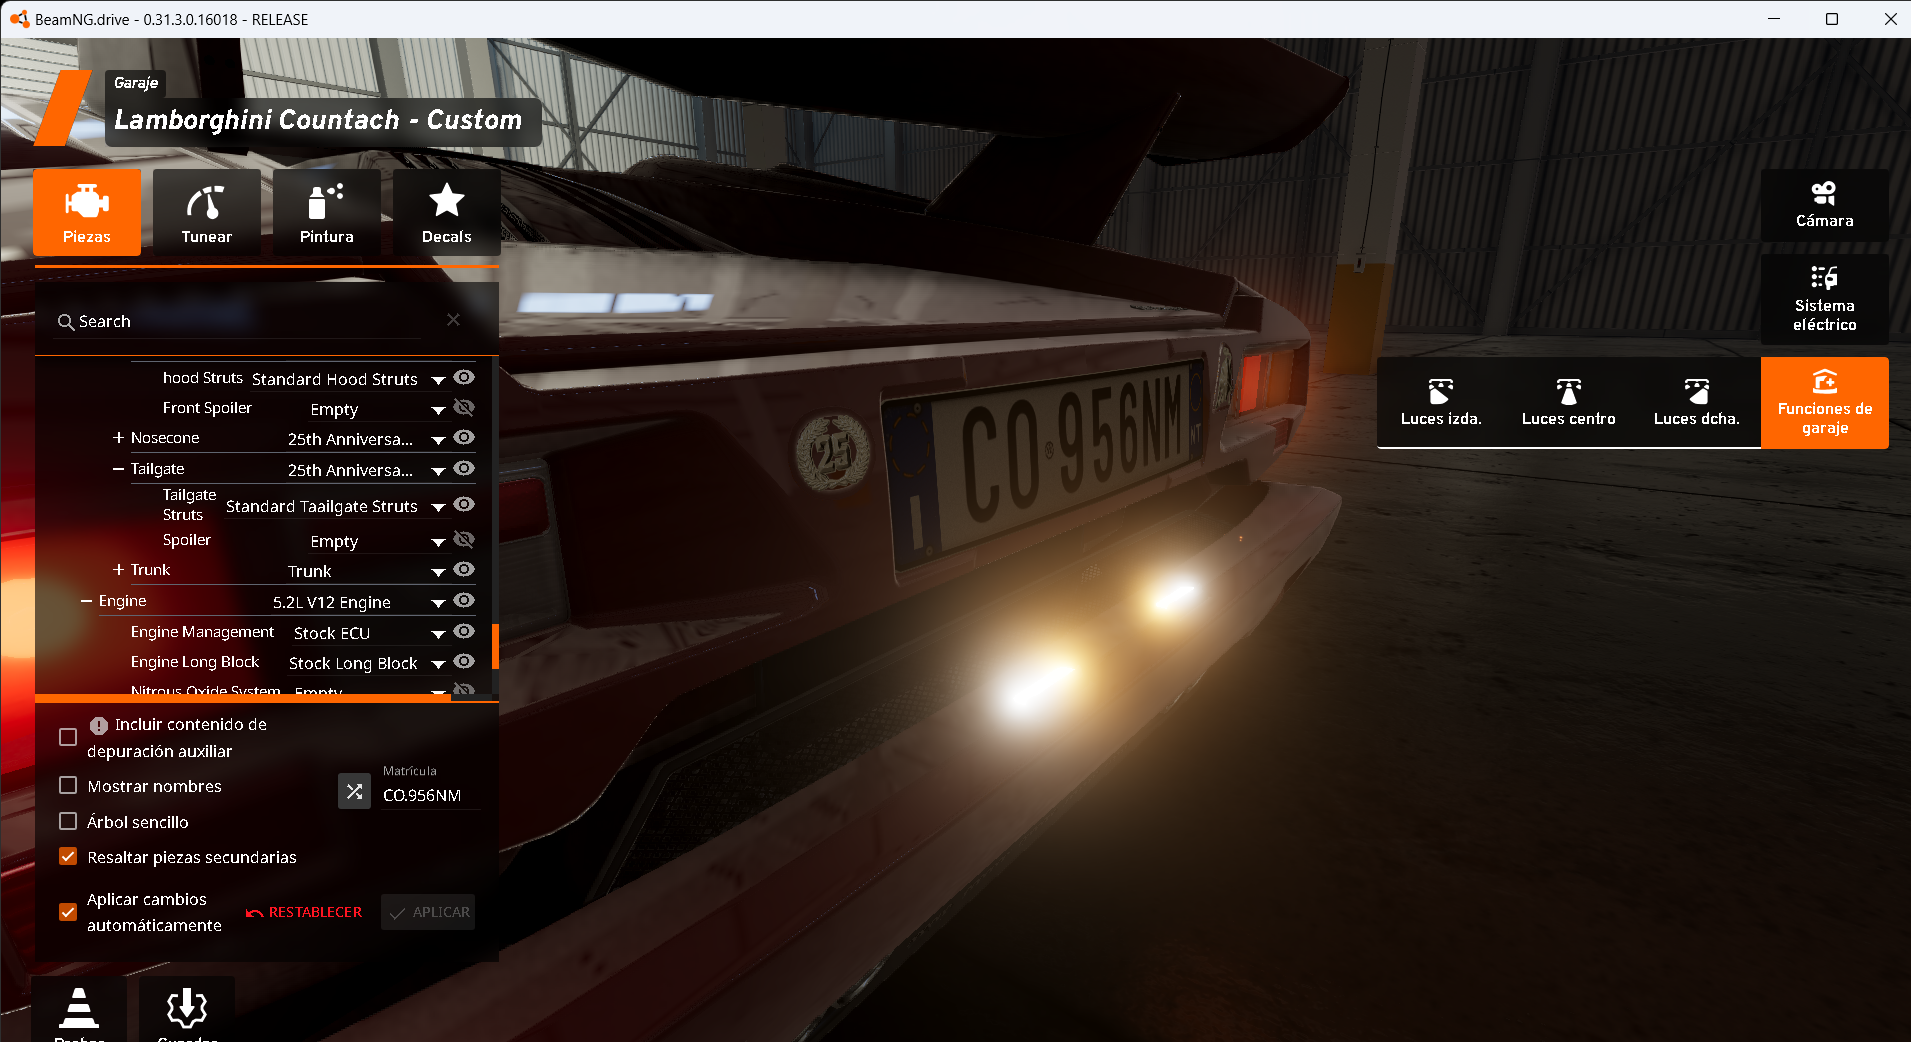The height and width of the screenshot is (1042, 1911).
Task: Check the Mostrar nombres checkbox
Action: (68, 785)
